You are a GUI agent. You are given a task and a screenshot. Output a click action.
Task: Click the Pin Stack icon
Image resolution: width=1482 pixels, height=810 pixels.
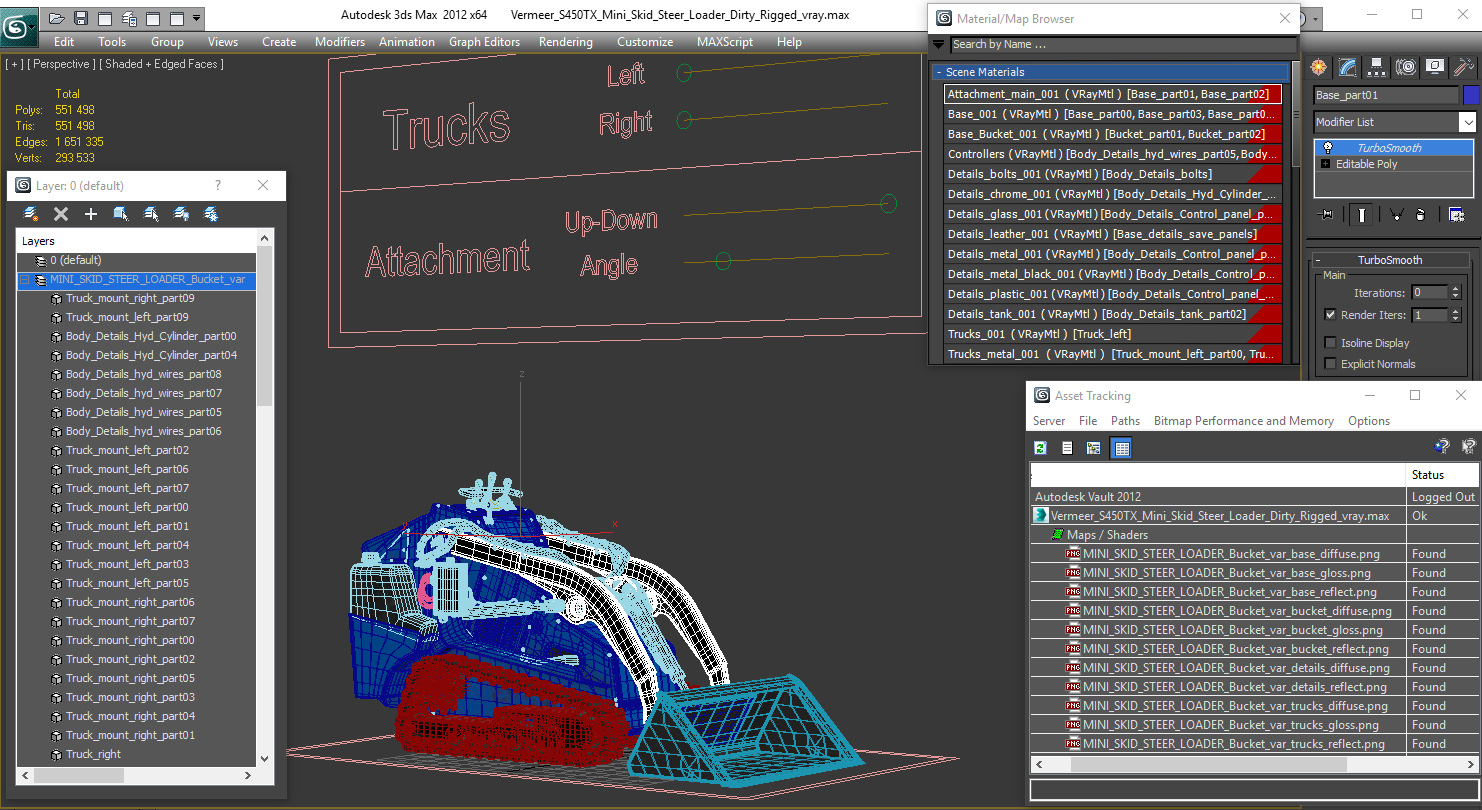(1327, 214)
